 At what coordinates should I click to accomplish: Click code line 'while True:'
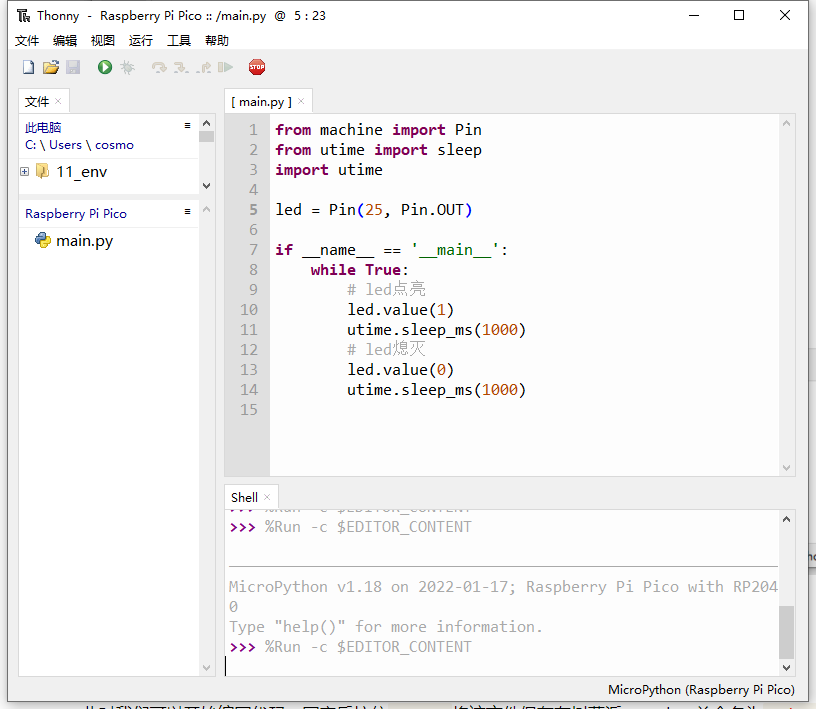point(359,270)
